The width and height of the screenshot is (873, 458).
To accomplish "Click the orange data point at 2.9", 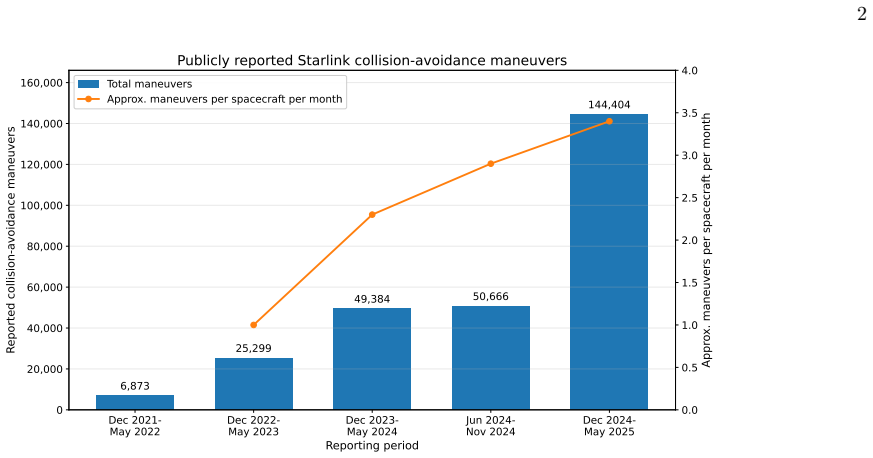I will 491,164.
